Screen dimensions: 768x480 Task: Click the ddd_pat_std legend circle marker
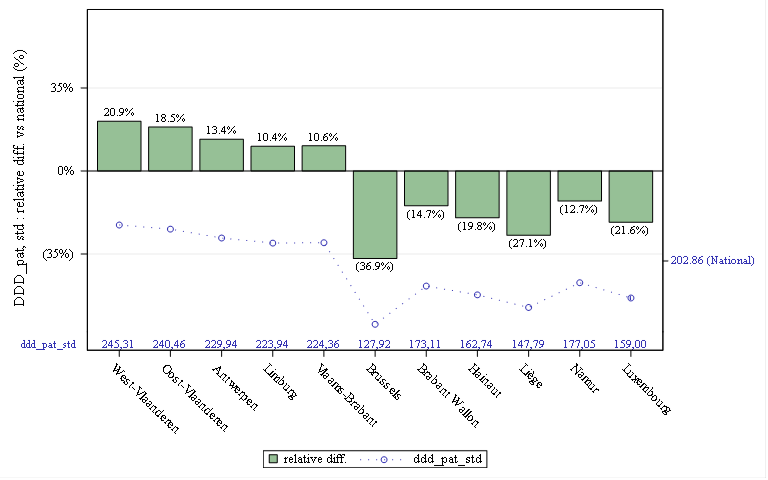tap(384, 459)
